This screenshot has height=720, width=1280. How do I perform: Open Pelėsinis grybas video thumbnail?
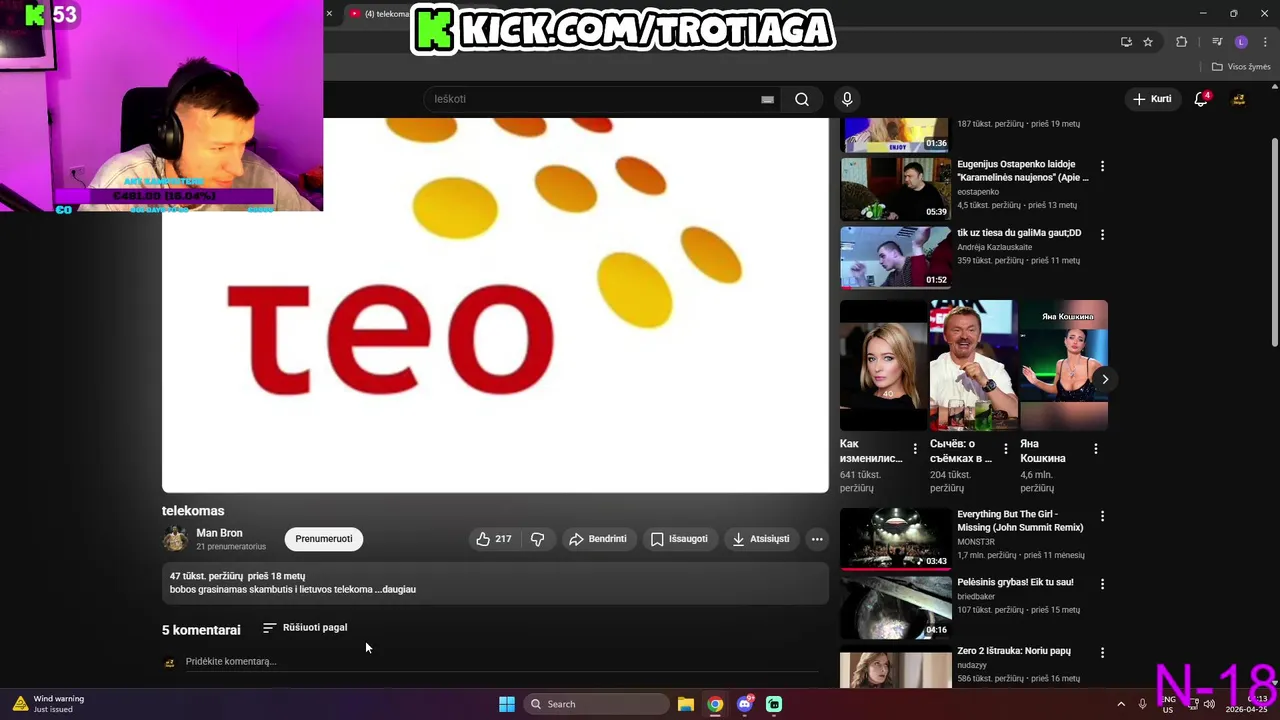pos(895,607)
